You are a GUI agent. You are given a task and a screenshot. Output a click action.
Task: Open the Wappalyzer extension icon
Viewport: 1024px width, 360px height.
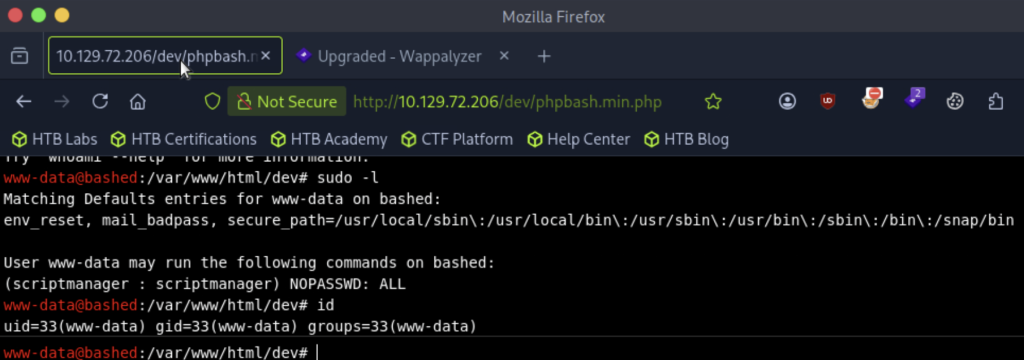tap(914, 99)
